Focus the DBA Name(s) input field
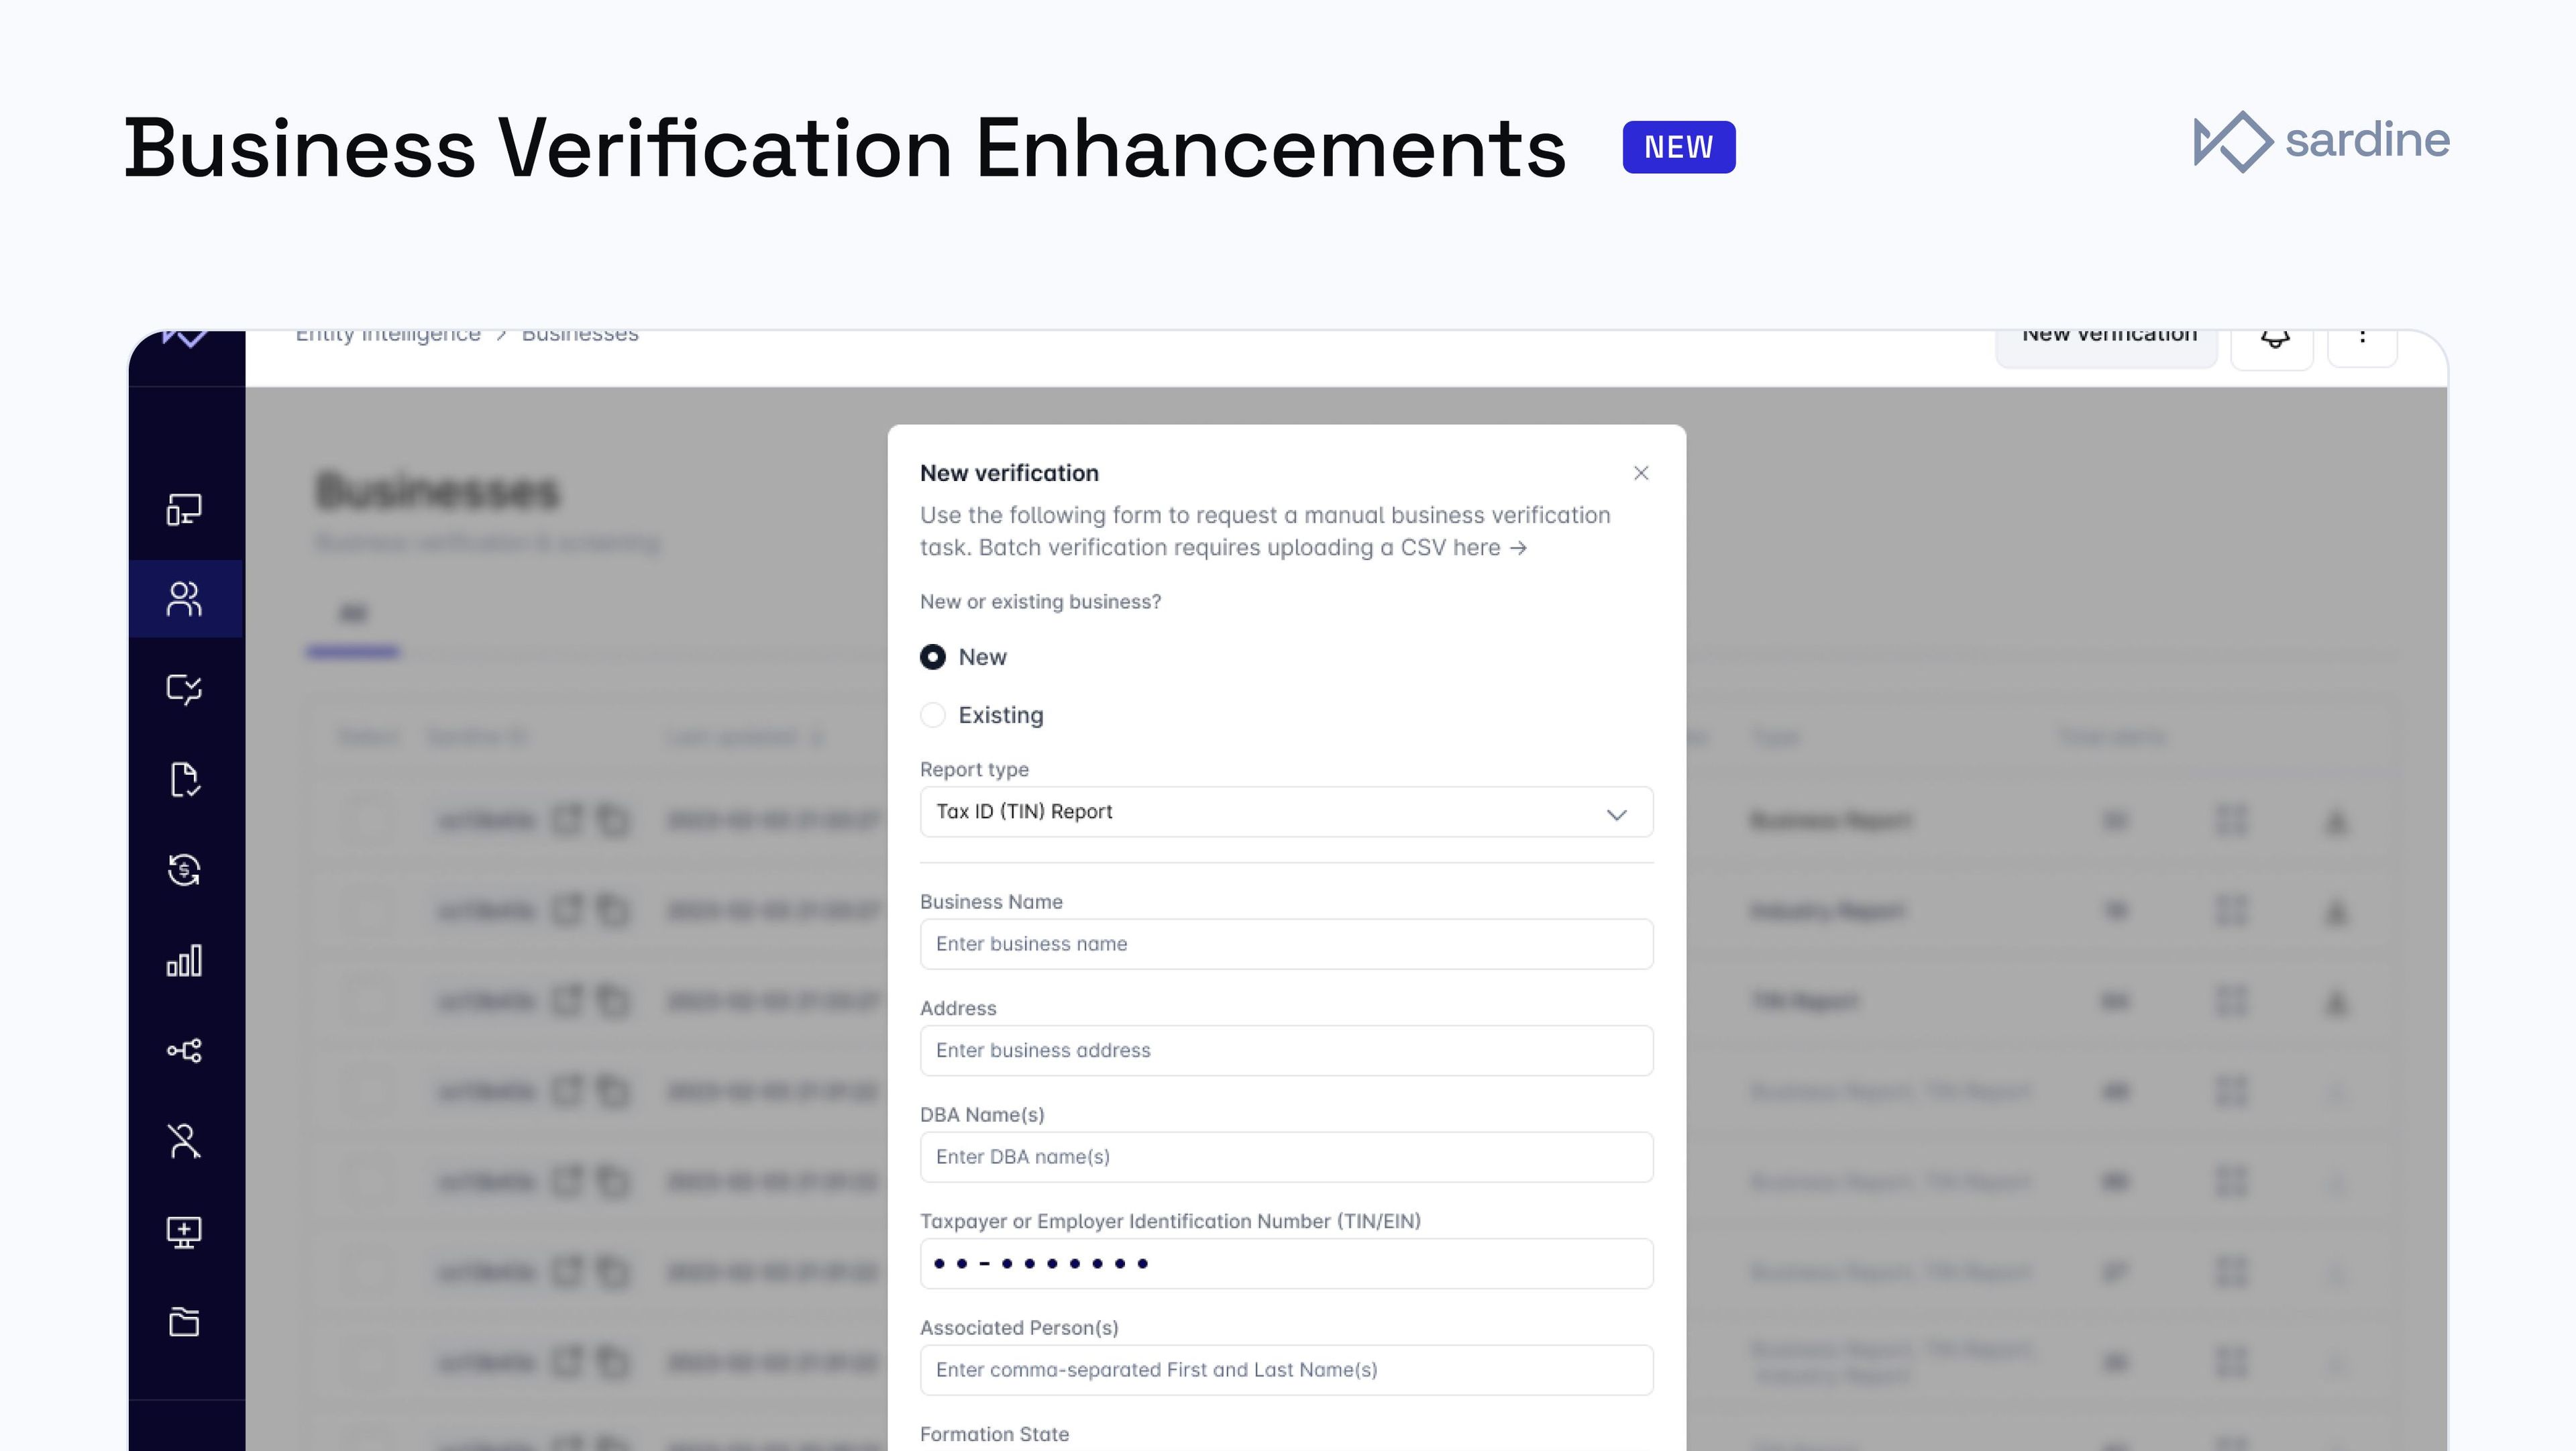The width and height of the screenshot is (2576, 1451). 1286,1157
